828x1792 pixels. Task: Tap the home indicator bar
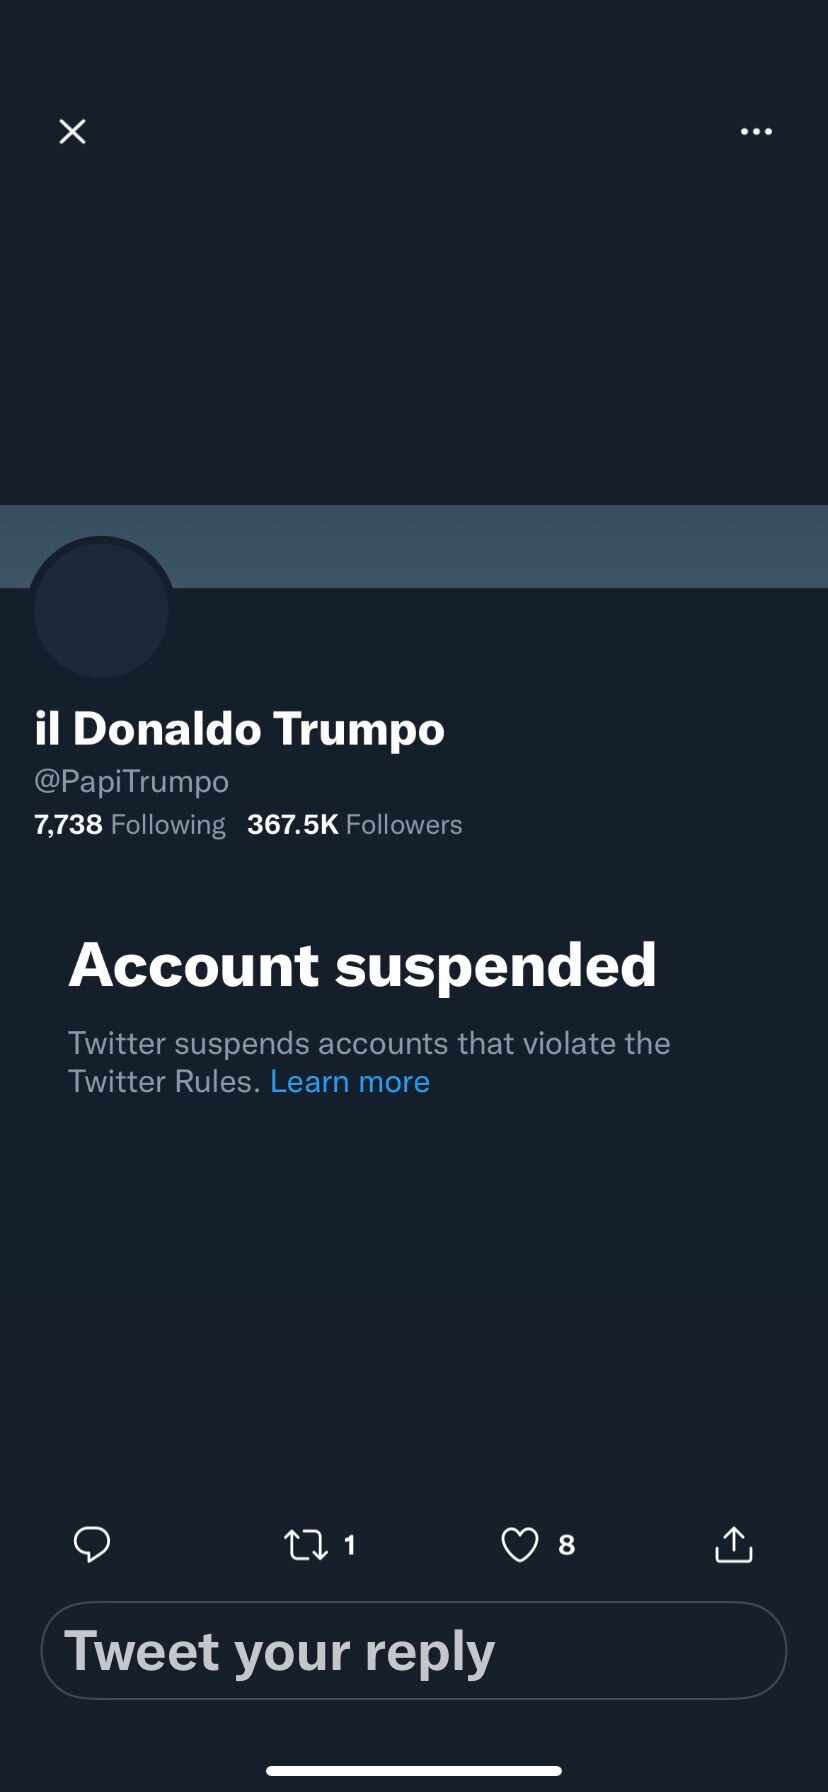[414, 1770]
